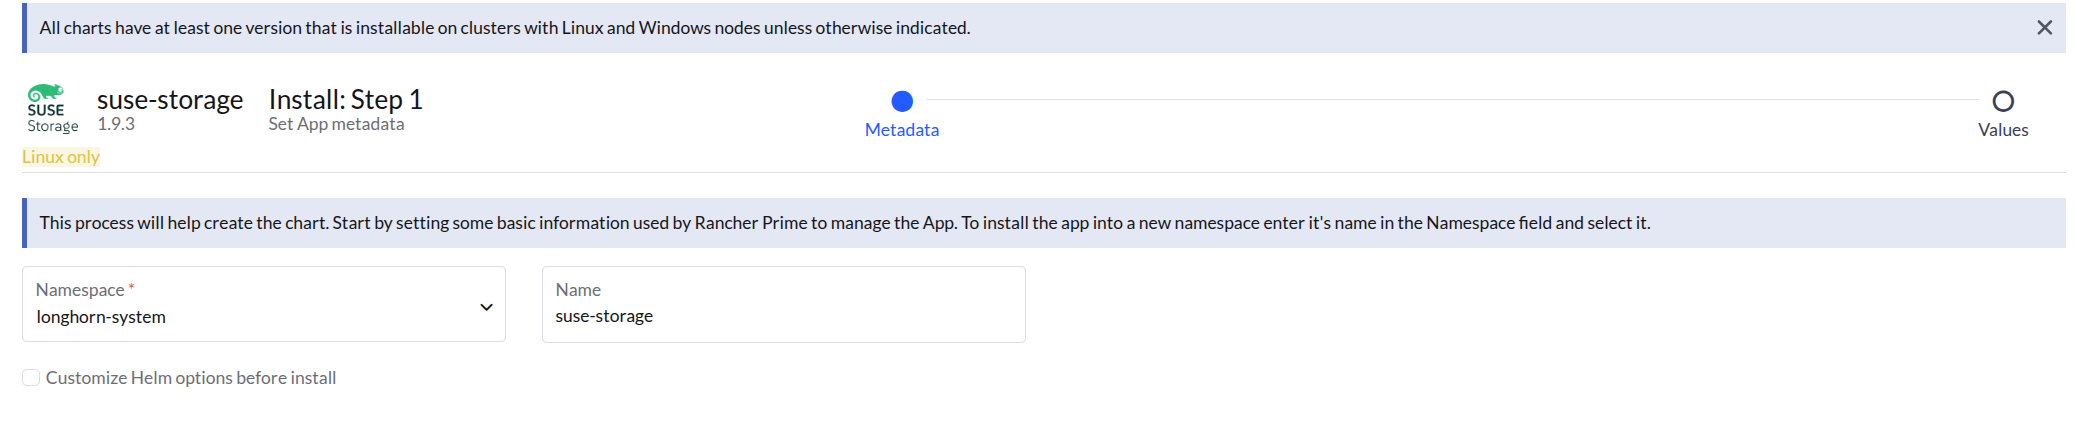This screenshot has height=428, width=2077.
Task: Open the Namespace dropdown chevron
Action: 486,307
